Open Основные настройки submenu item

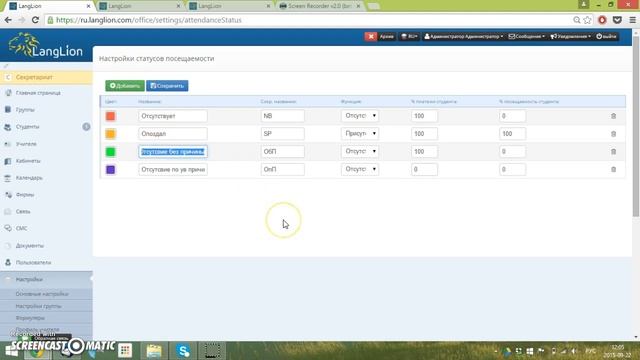tap(42, 294)
